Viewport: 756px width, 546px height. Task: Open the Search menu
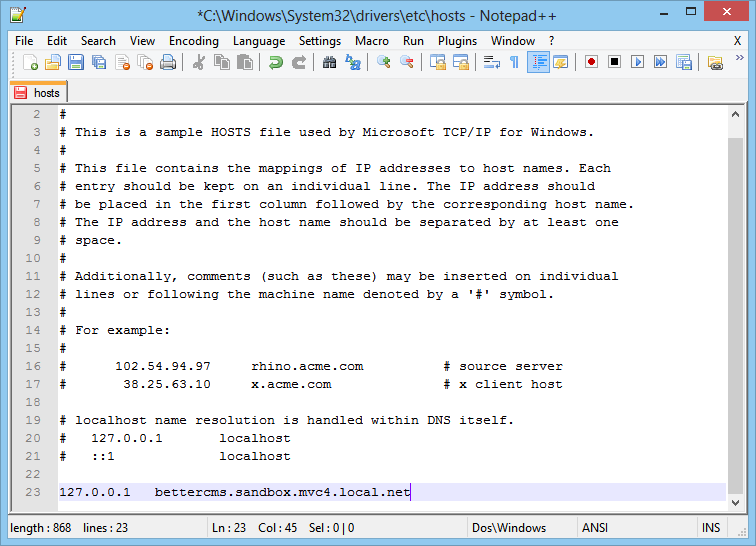click(x=98, y=41)
